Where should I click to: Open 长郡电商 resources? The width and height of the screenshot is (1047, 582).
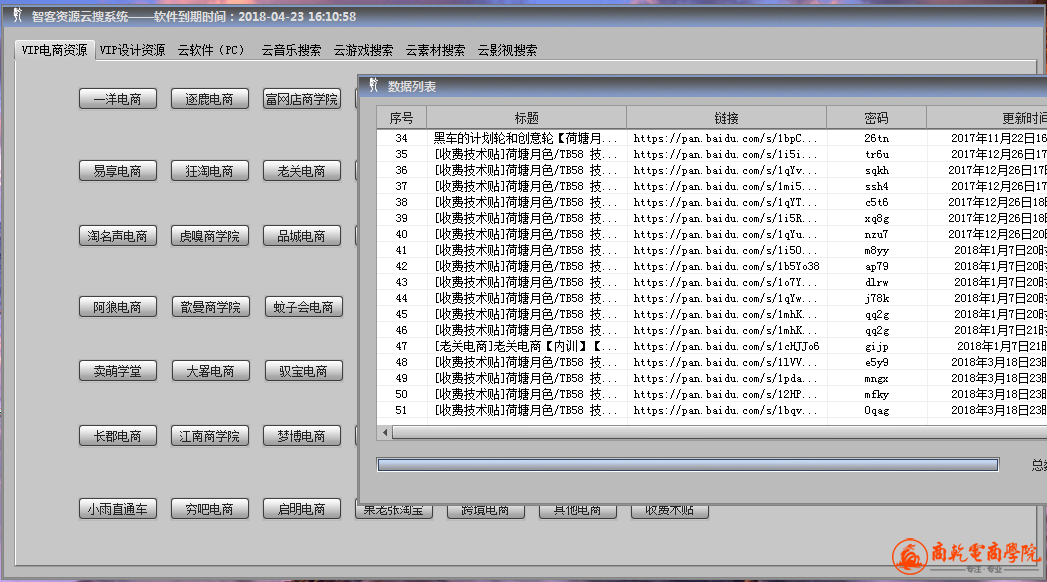(118, 436)
